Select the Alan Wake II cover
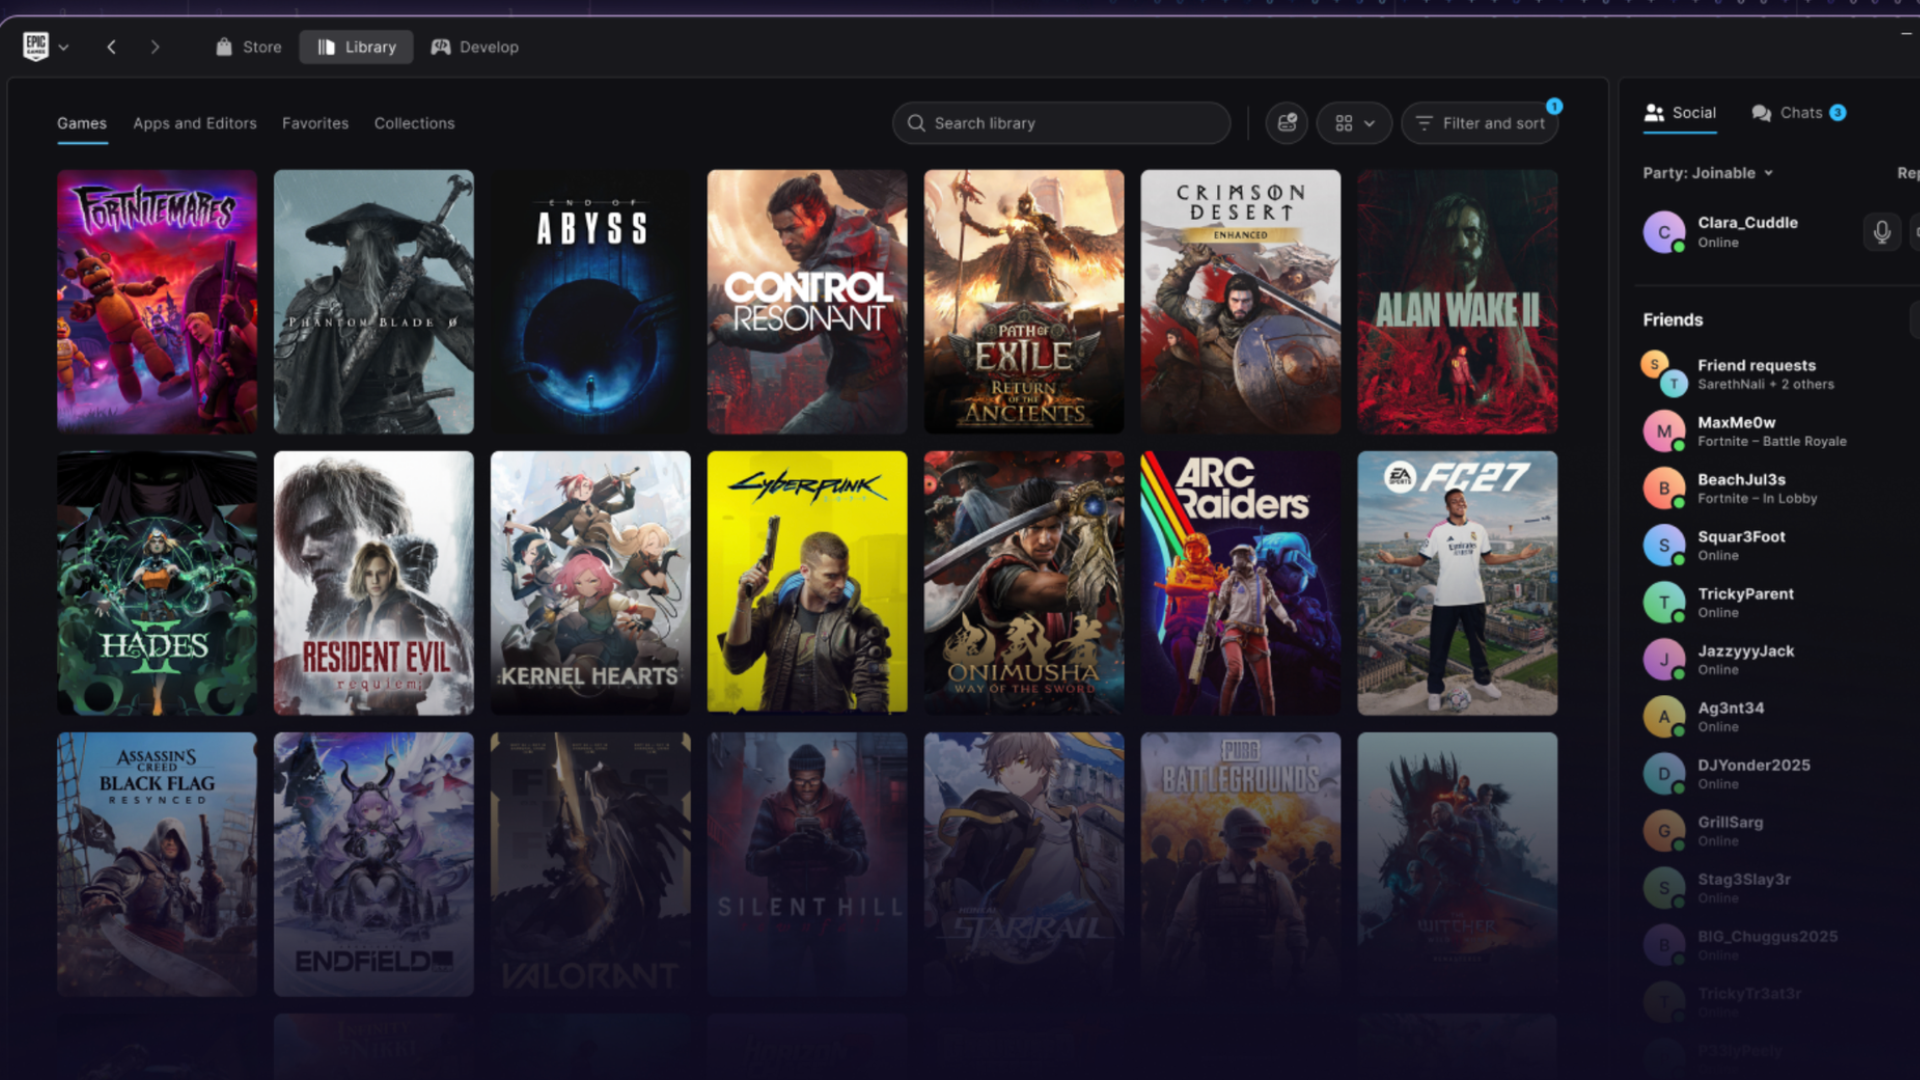Viewport: 1920px width, 1080px height. pos(1457,302)
